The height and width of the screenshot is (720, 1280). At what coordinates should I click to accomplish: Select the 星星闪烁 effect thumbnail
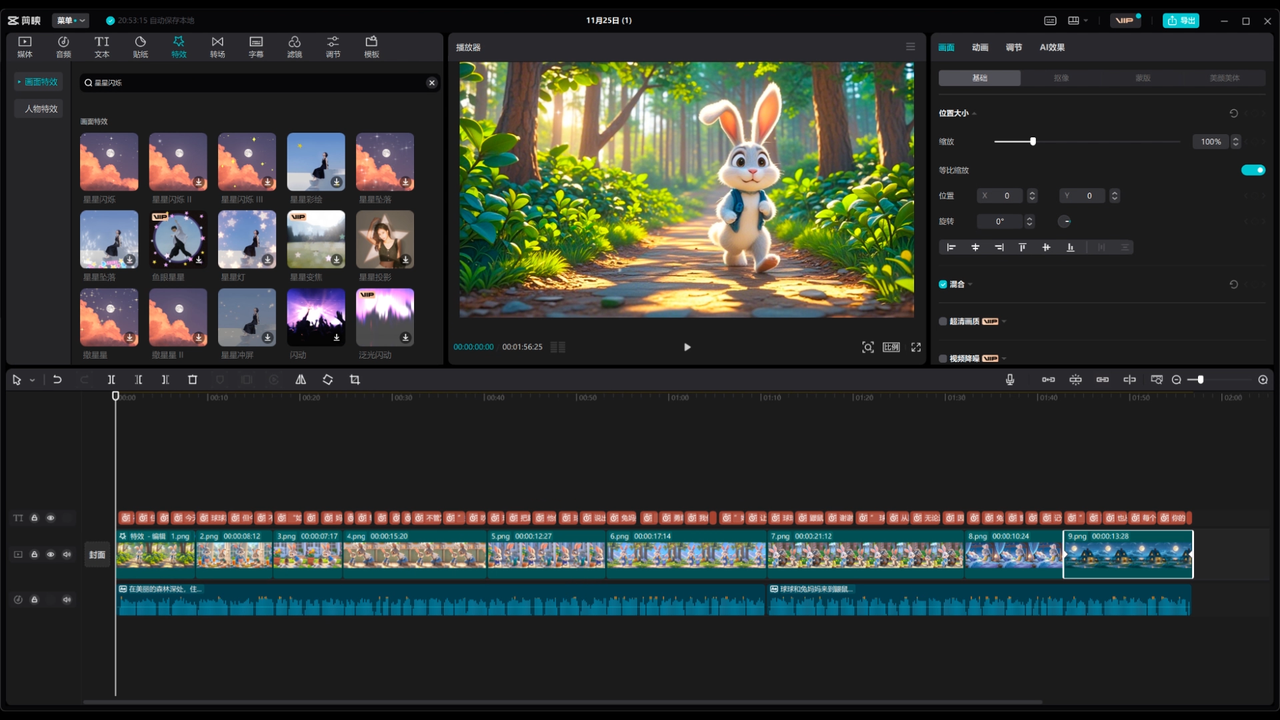click(109, 162)
